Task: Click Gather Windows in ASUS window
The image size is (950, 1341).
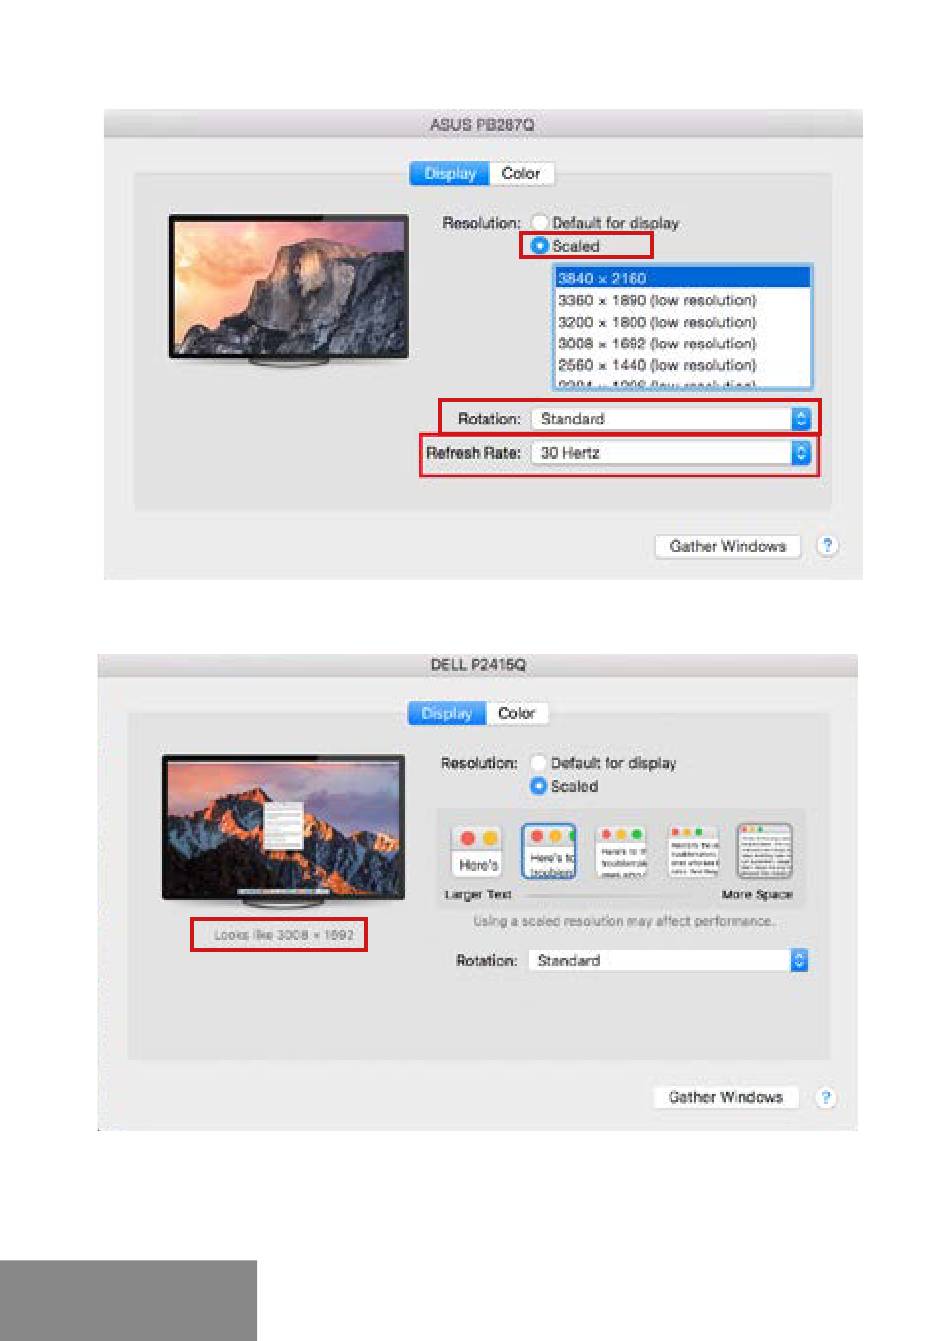Action: pyautogui.click(x=728, y=546)
